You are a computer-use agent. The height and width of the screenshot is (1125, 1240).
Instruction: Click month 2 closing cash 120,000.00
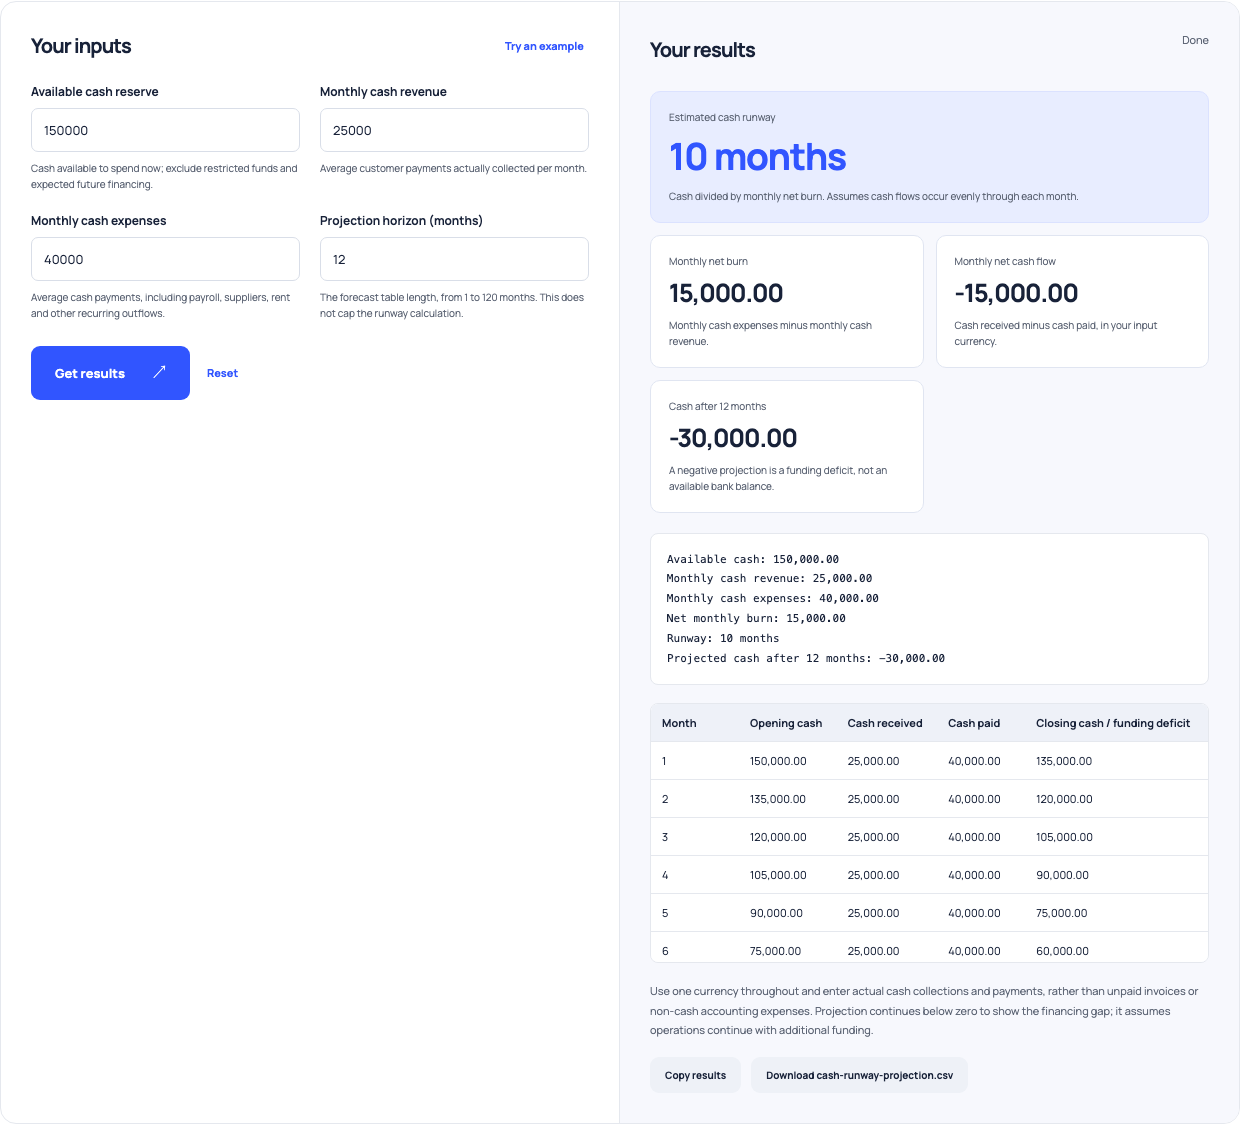(1064, 799)
